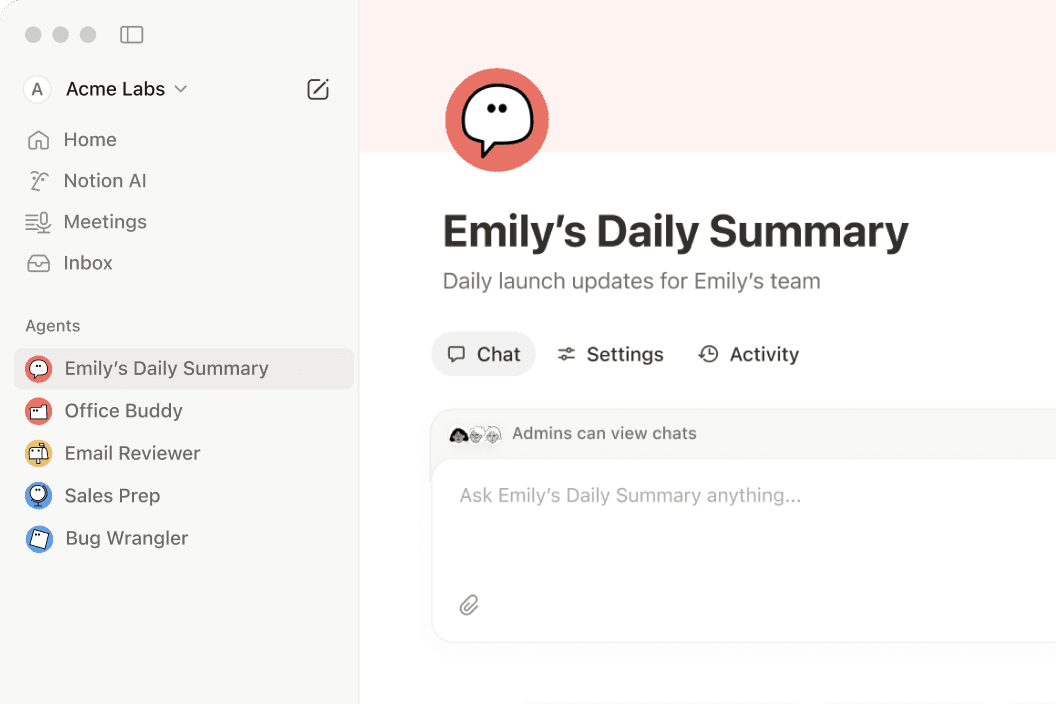Open the Office Buddy agent

[x=123, y=411]
